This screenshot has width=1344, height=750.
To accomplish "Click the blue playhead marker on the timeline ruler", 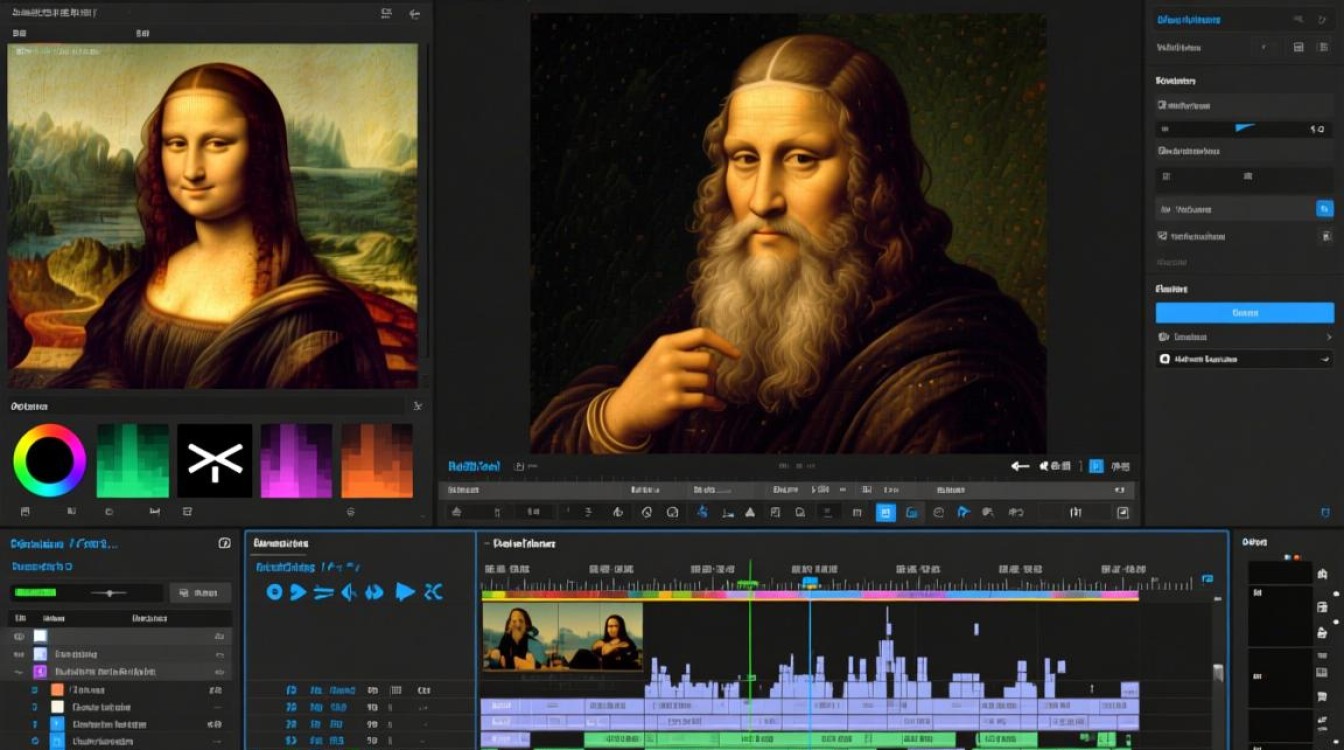I will tap(810, 582).
